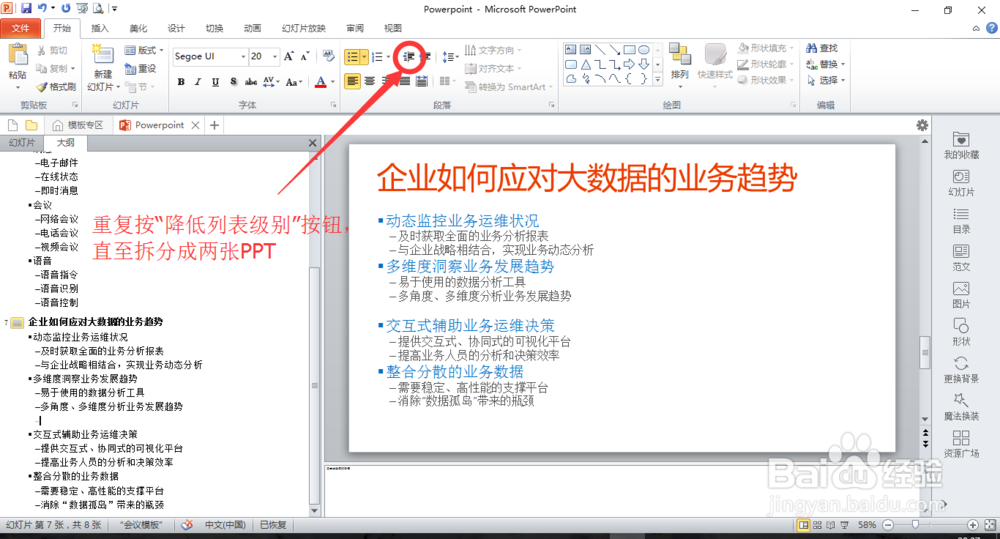This screenshot has width=1000, height=539.
Task: Switch to Normal view in status bar
Action: coord(804,525)
